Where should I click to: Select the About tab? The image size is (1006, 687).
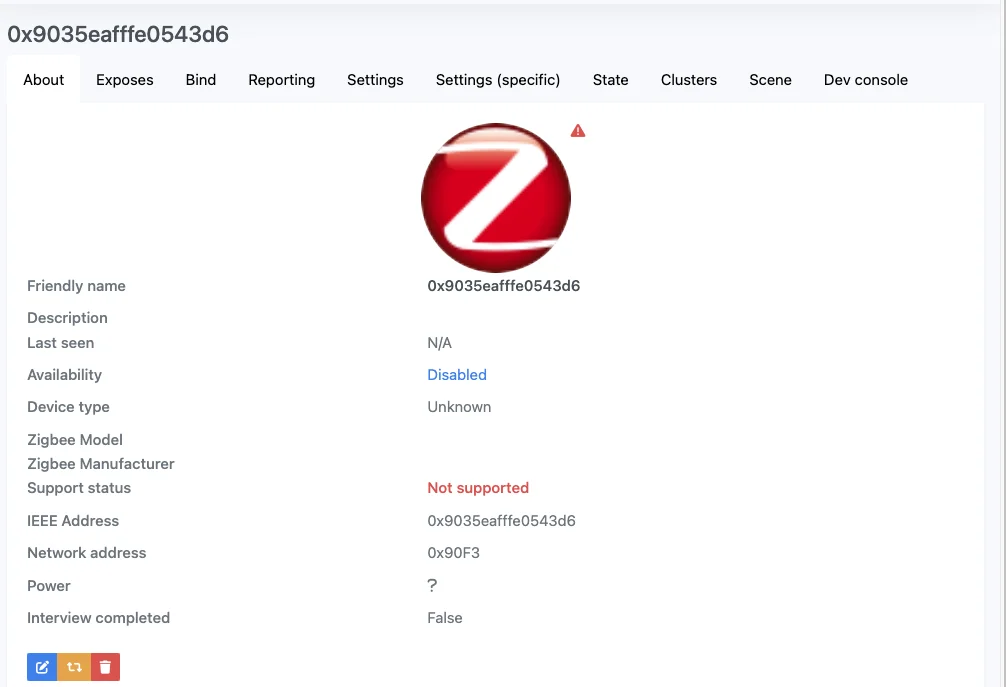pos(44,80)
